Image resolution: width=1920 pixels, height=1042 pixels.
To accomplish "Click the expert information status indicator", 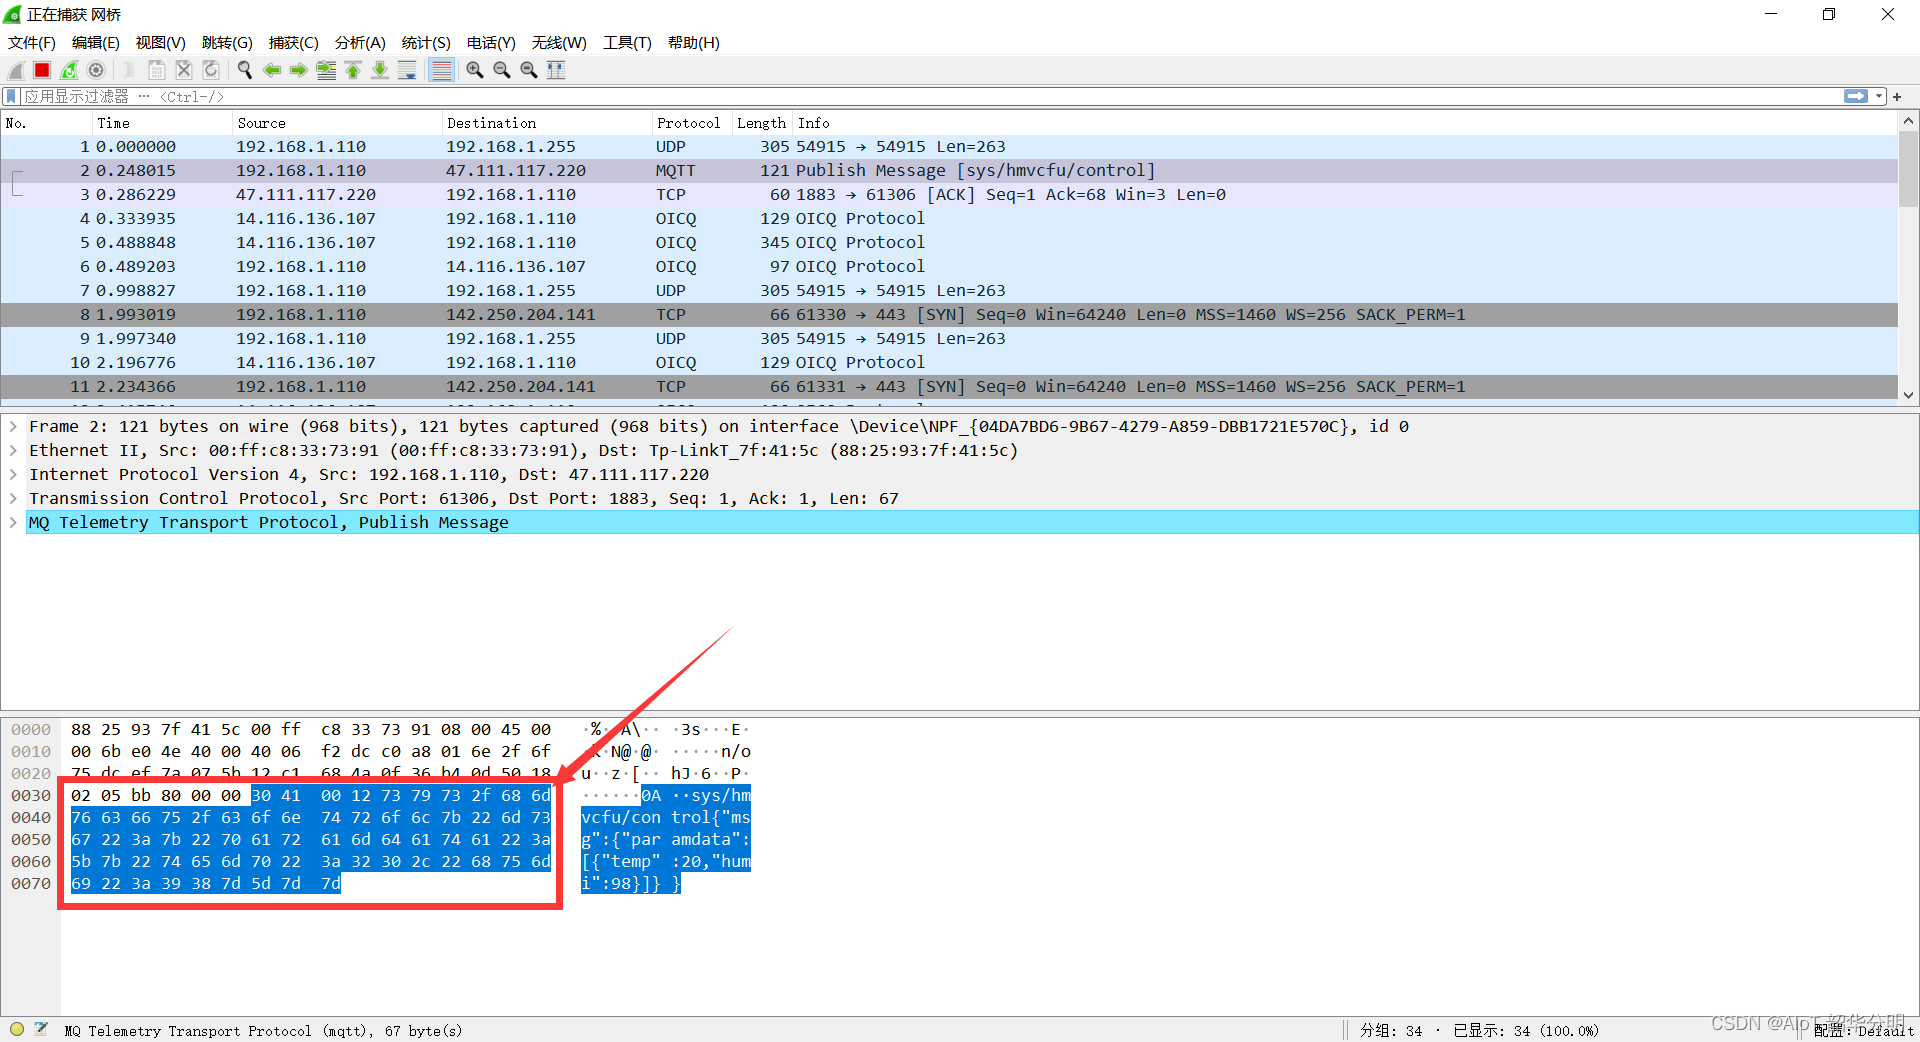I will tap(17, 1029).
